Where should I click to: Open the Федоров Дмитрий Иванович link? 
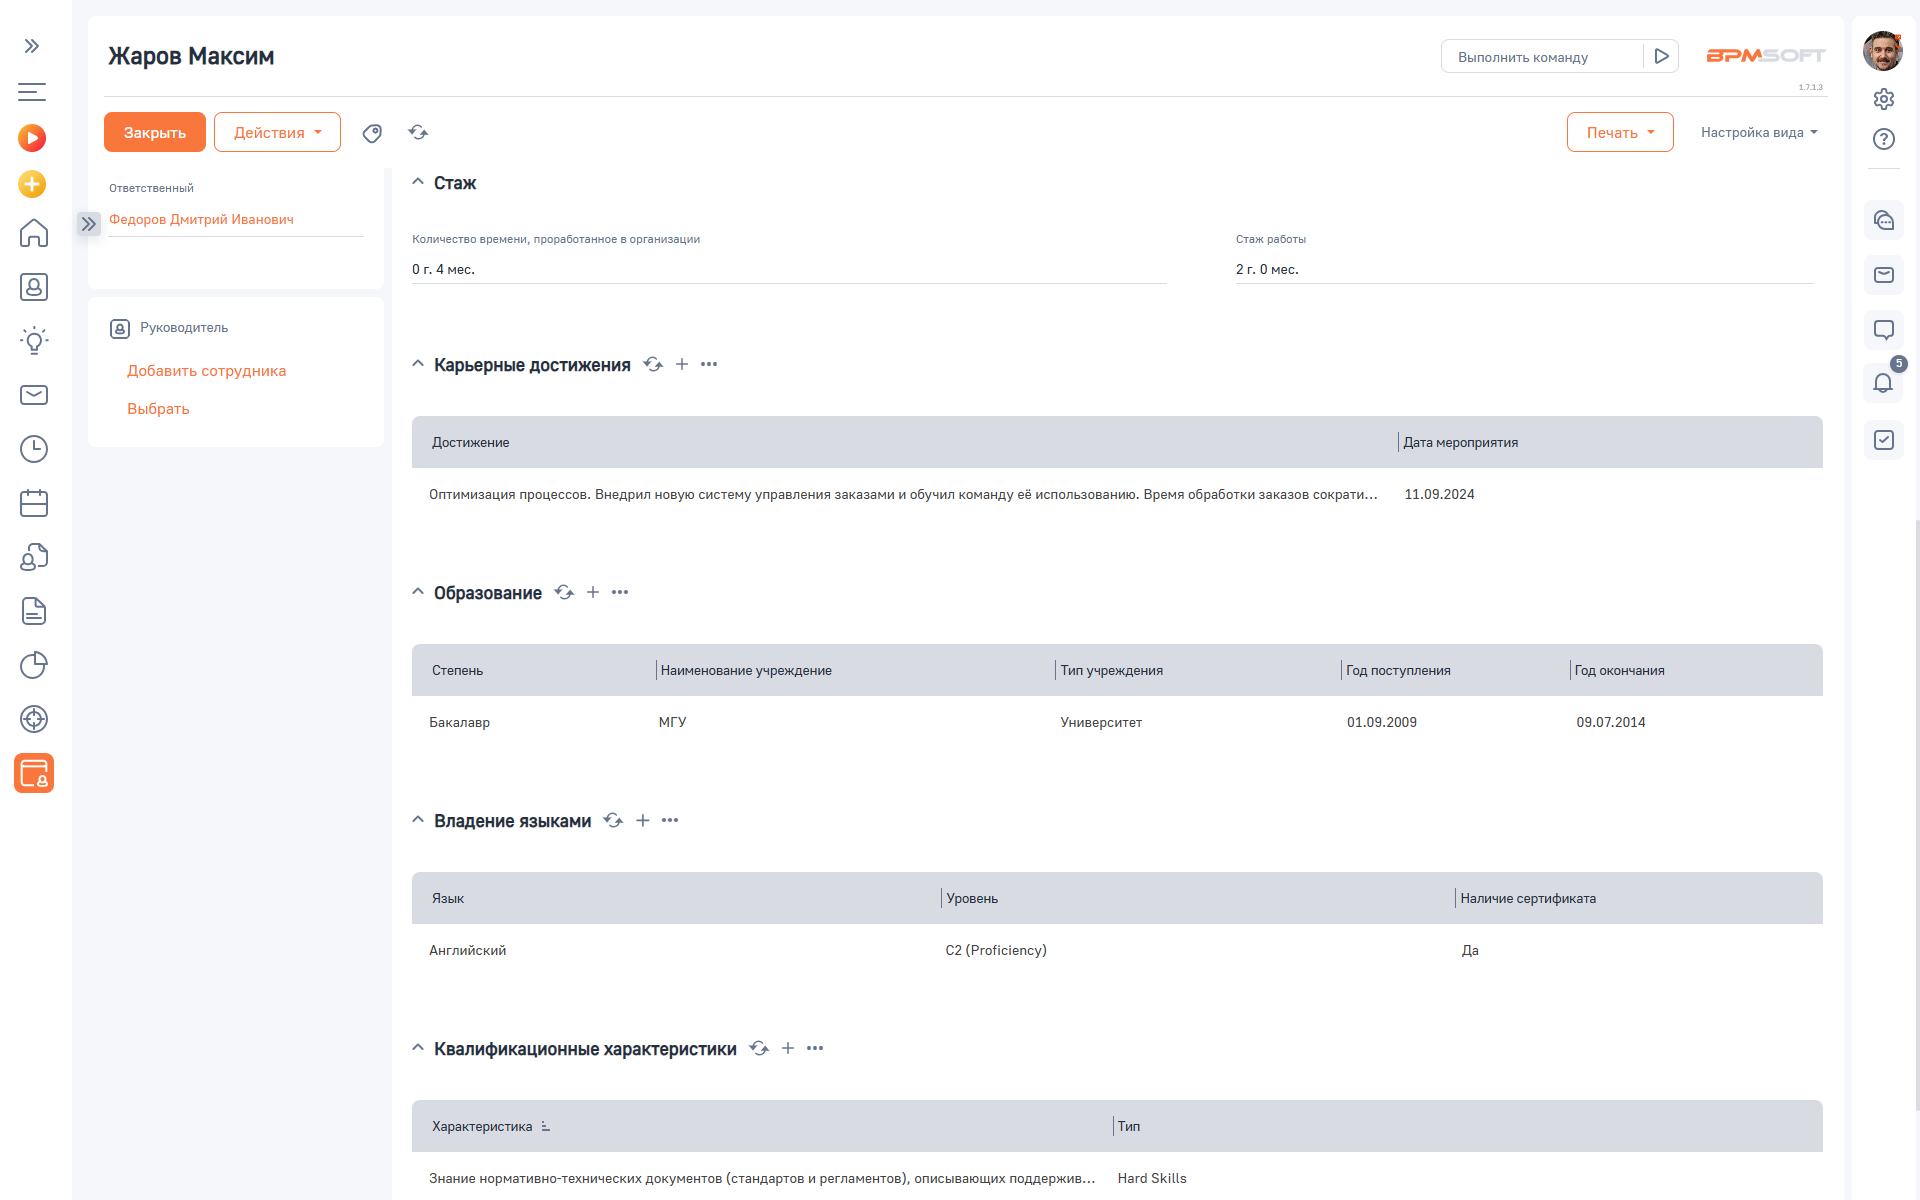[201, 219]
